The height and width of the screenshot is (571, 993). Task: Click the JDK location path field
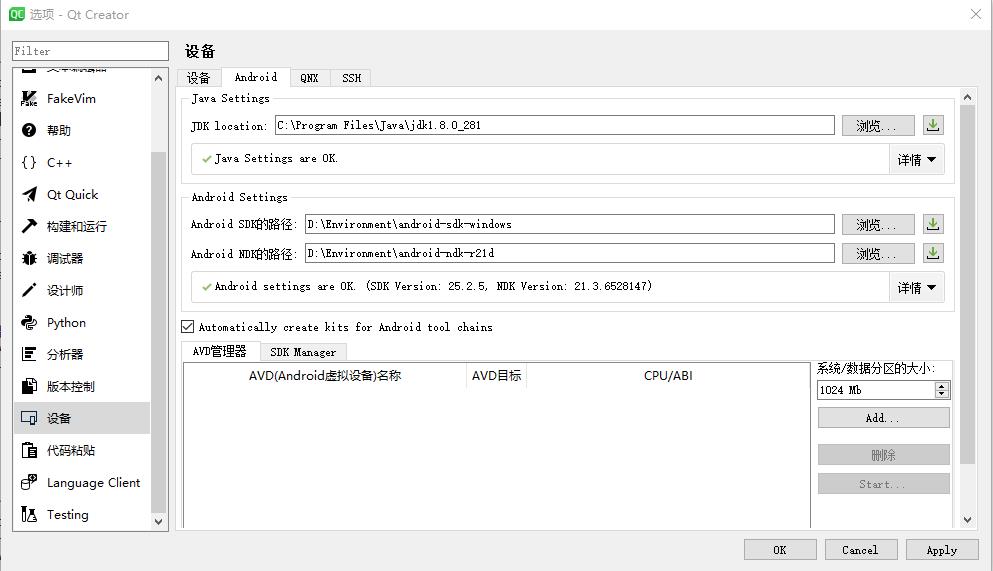pyautogui.click(x=555, y=125)
